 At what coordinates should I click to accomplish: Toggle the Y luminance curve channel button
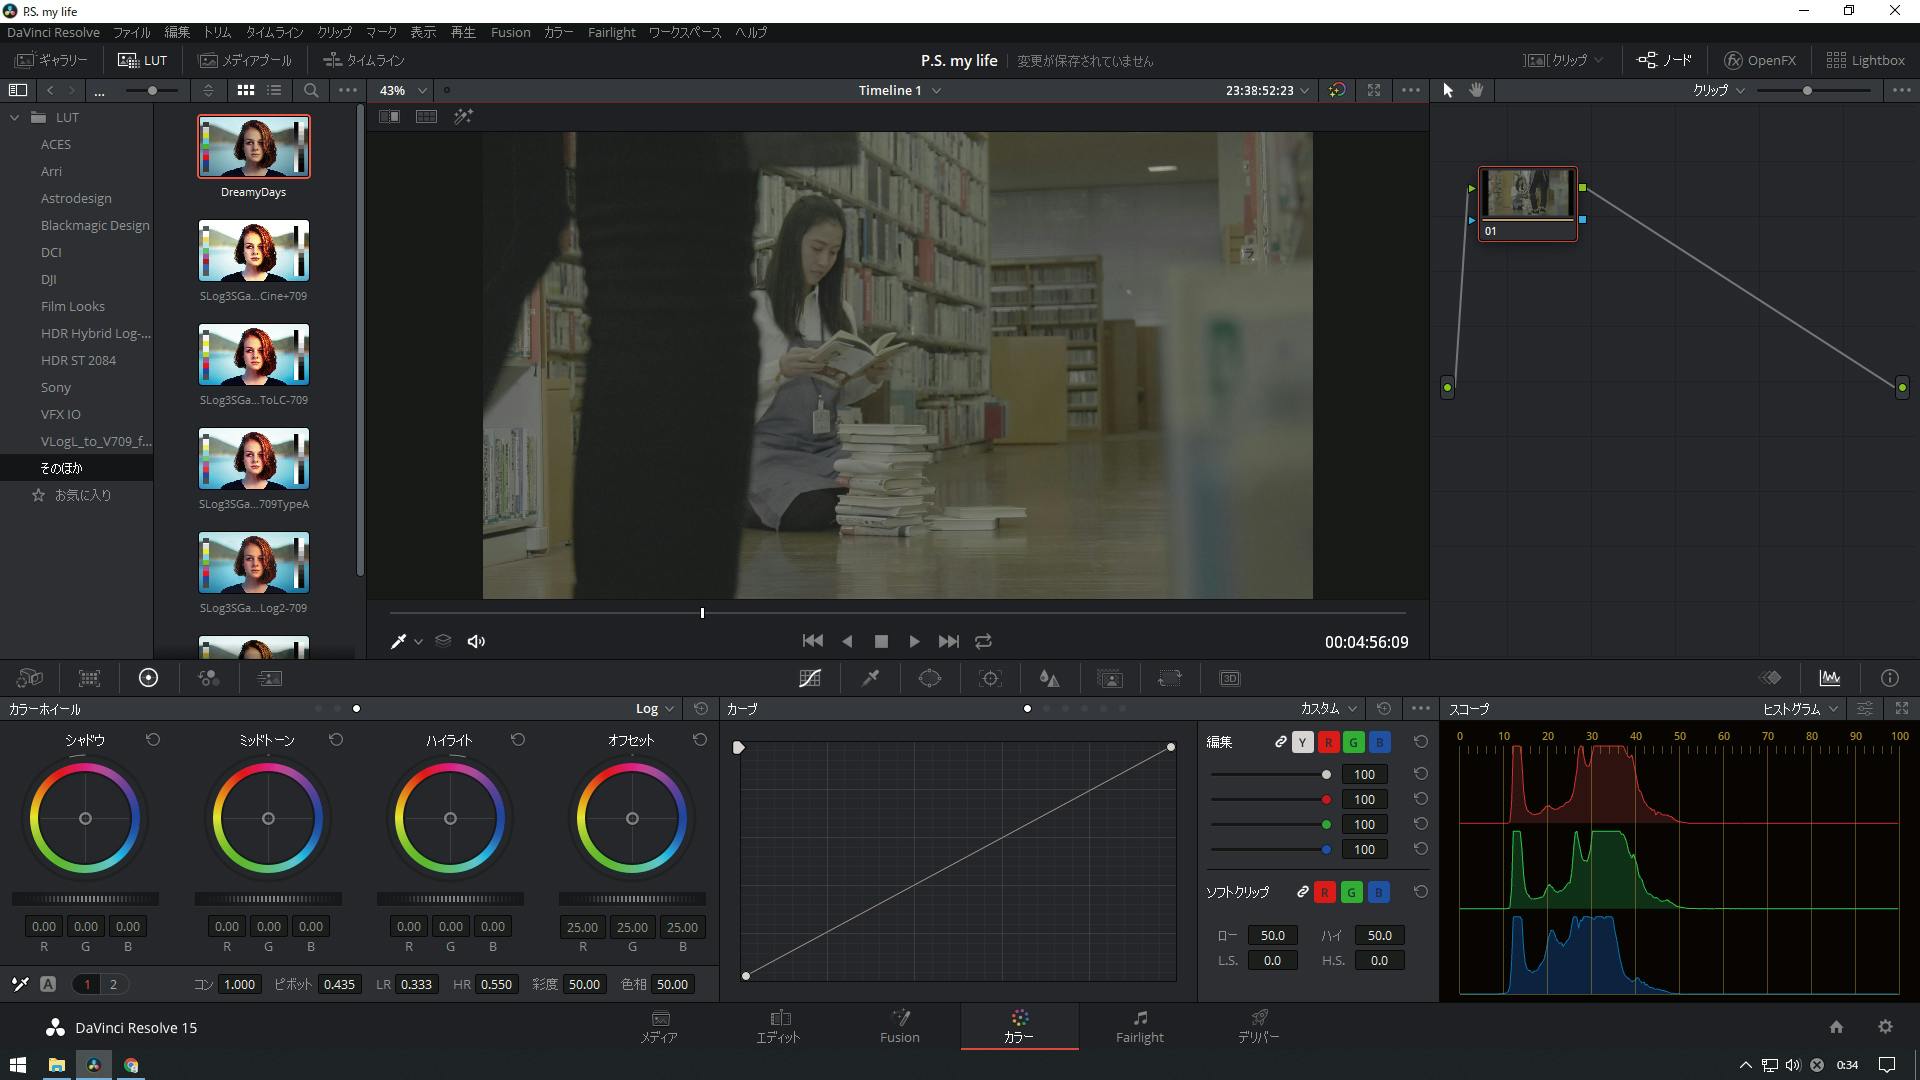(x=1302, y=742)
